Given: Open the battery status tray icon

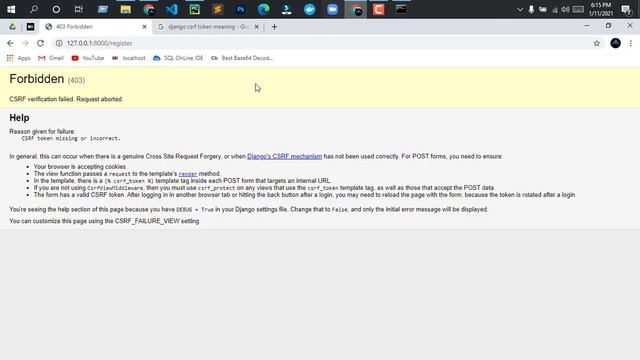Looking at the screenshot, I should (542, 9).
